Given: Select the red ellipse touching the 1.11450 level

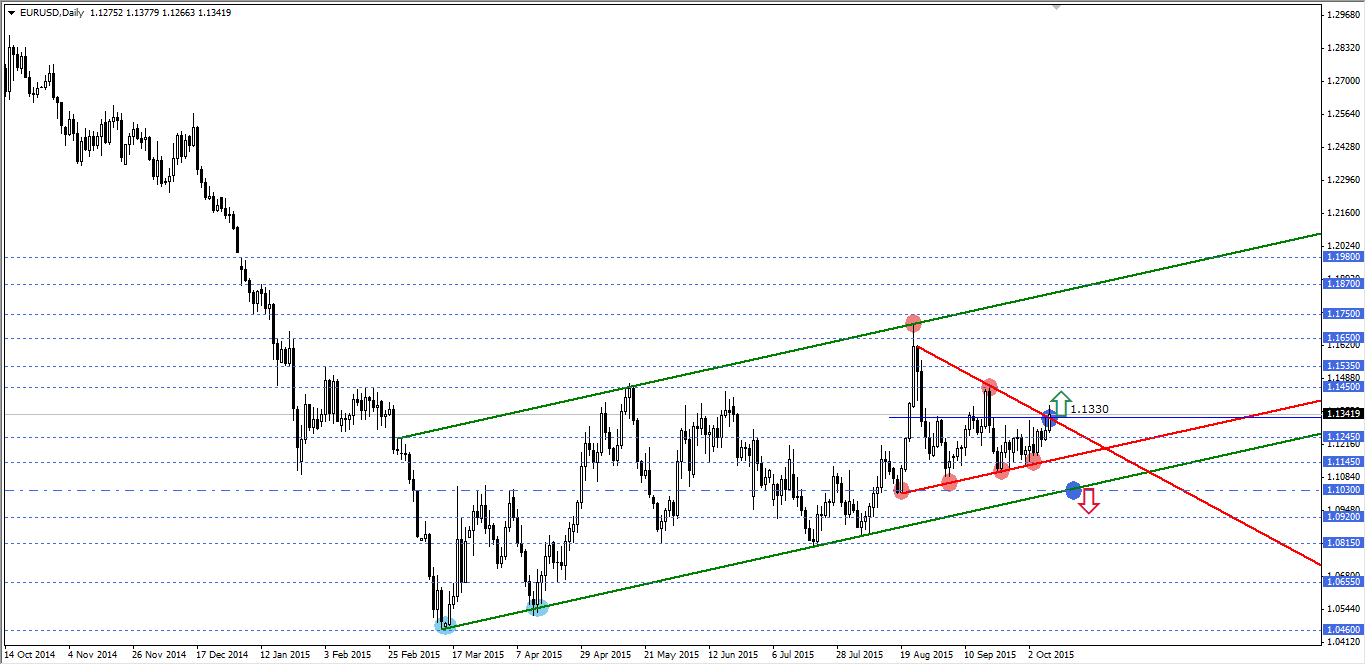Looking at the screenshot, I should coord(1033,461).
